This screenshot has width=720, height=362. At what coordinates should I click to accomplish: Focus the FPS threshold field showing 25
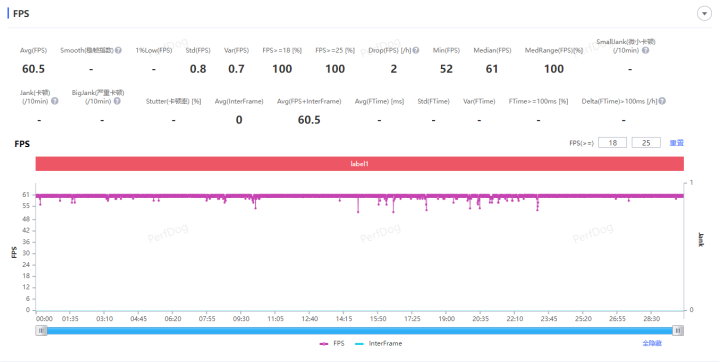click(x=646, y=143)
